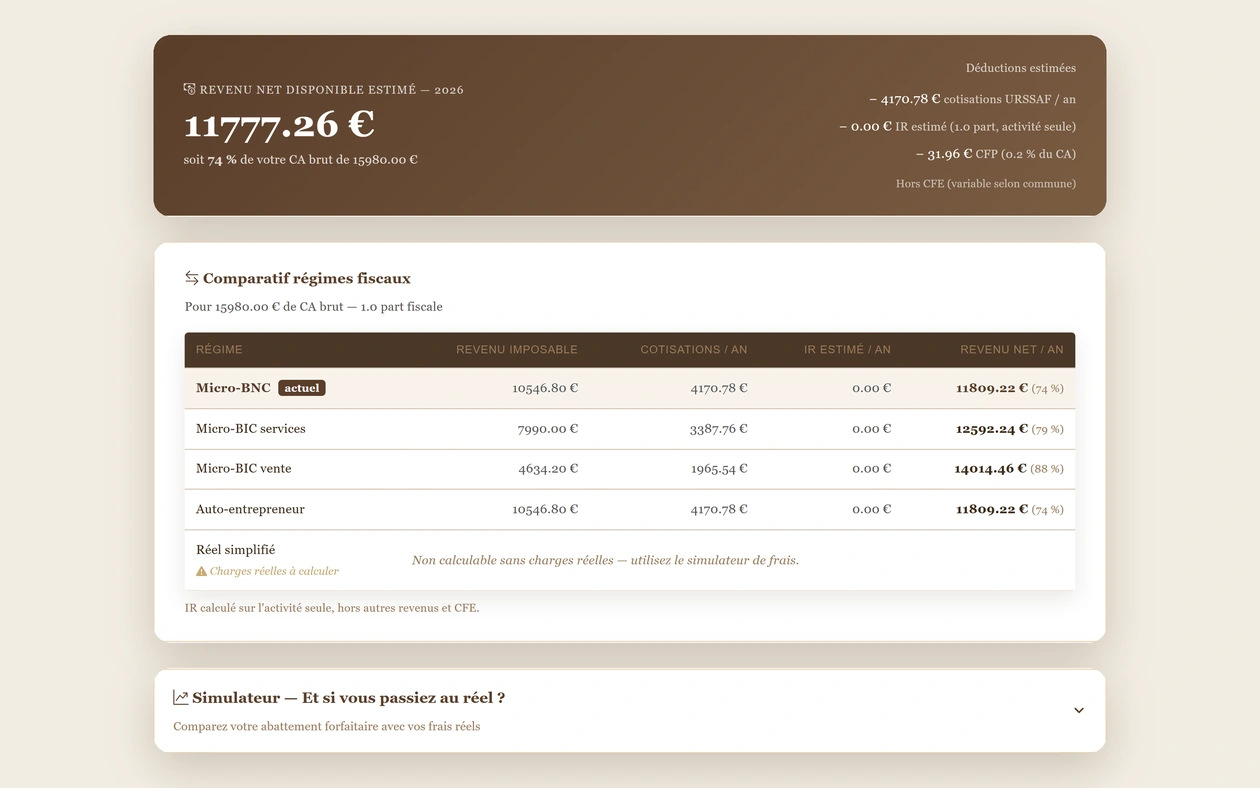This screenshot has width=1260, height=788.
Task: Click 'Pour 15980.00 € de CA brut' subtitle
Action: (314, 307)
